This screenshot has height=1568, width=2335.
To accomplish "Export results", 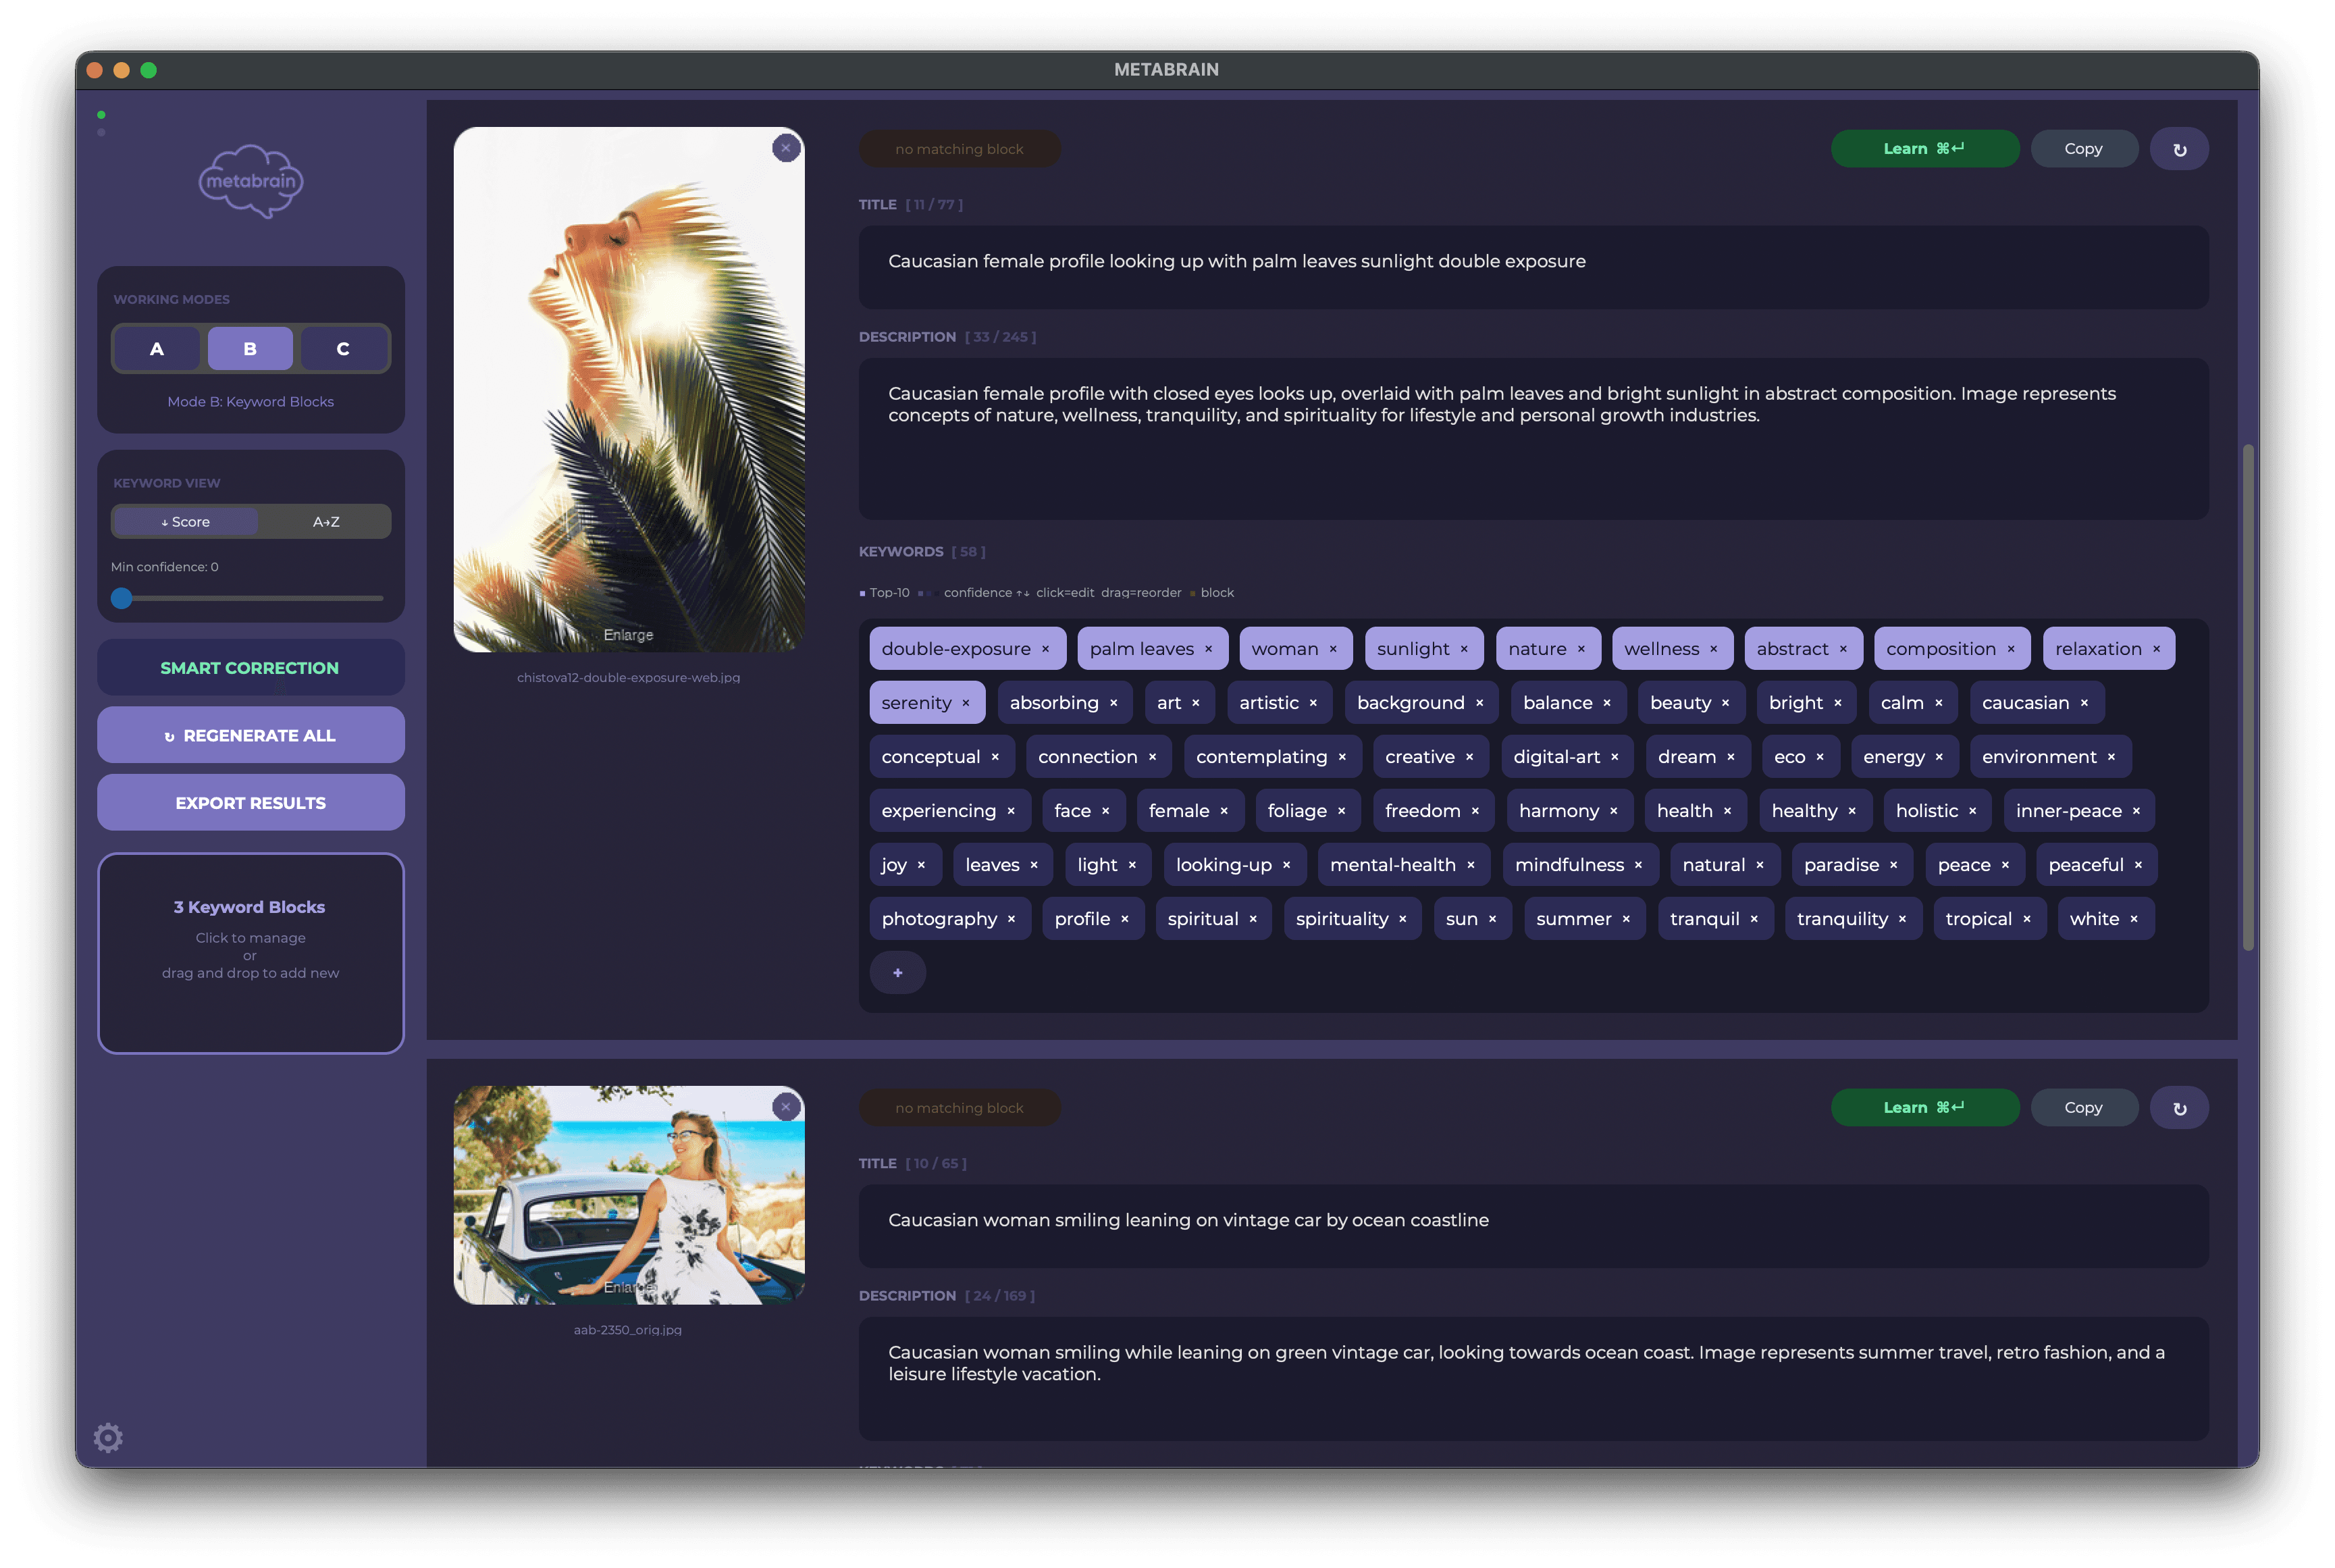I will [250, 802].
